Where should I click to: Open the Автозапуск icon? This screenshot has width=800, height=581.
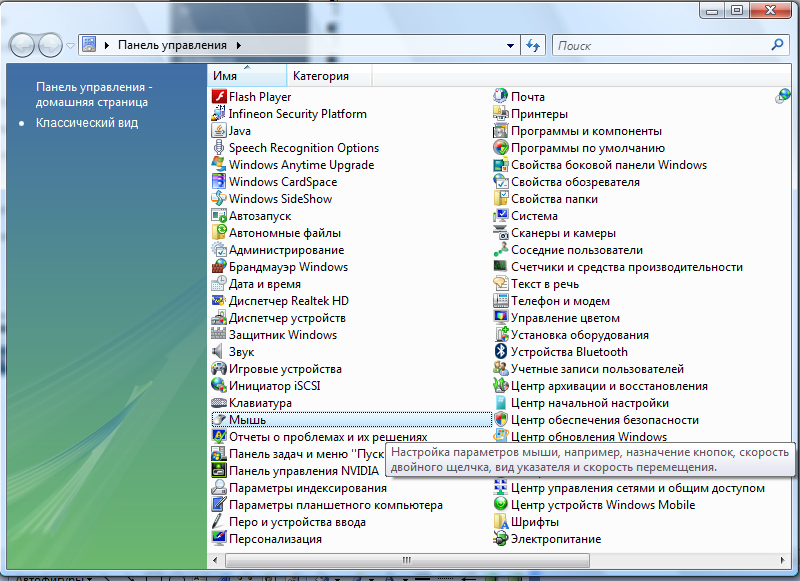[219, 216]
